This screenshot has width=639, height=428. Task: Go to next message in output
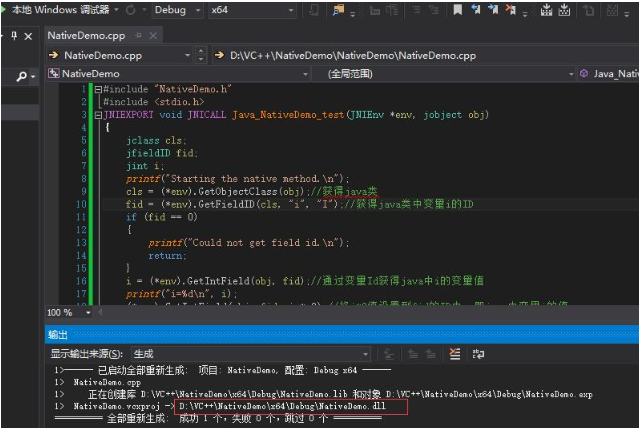click(431, 354)
